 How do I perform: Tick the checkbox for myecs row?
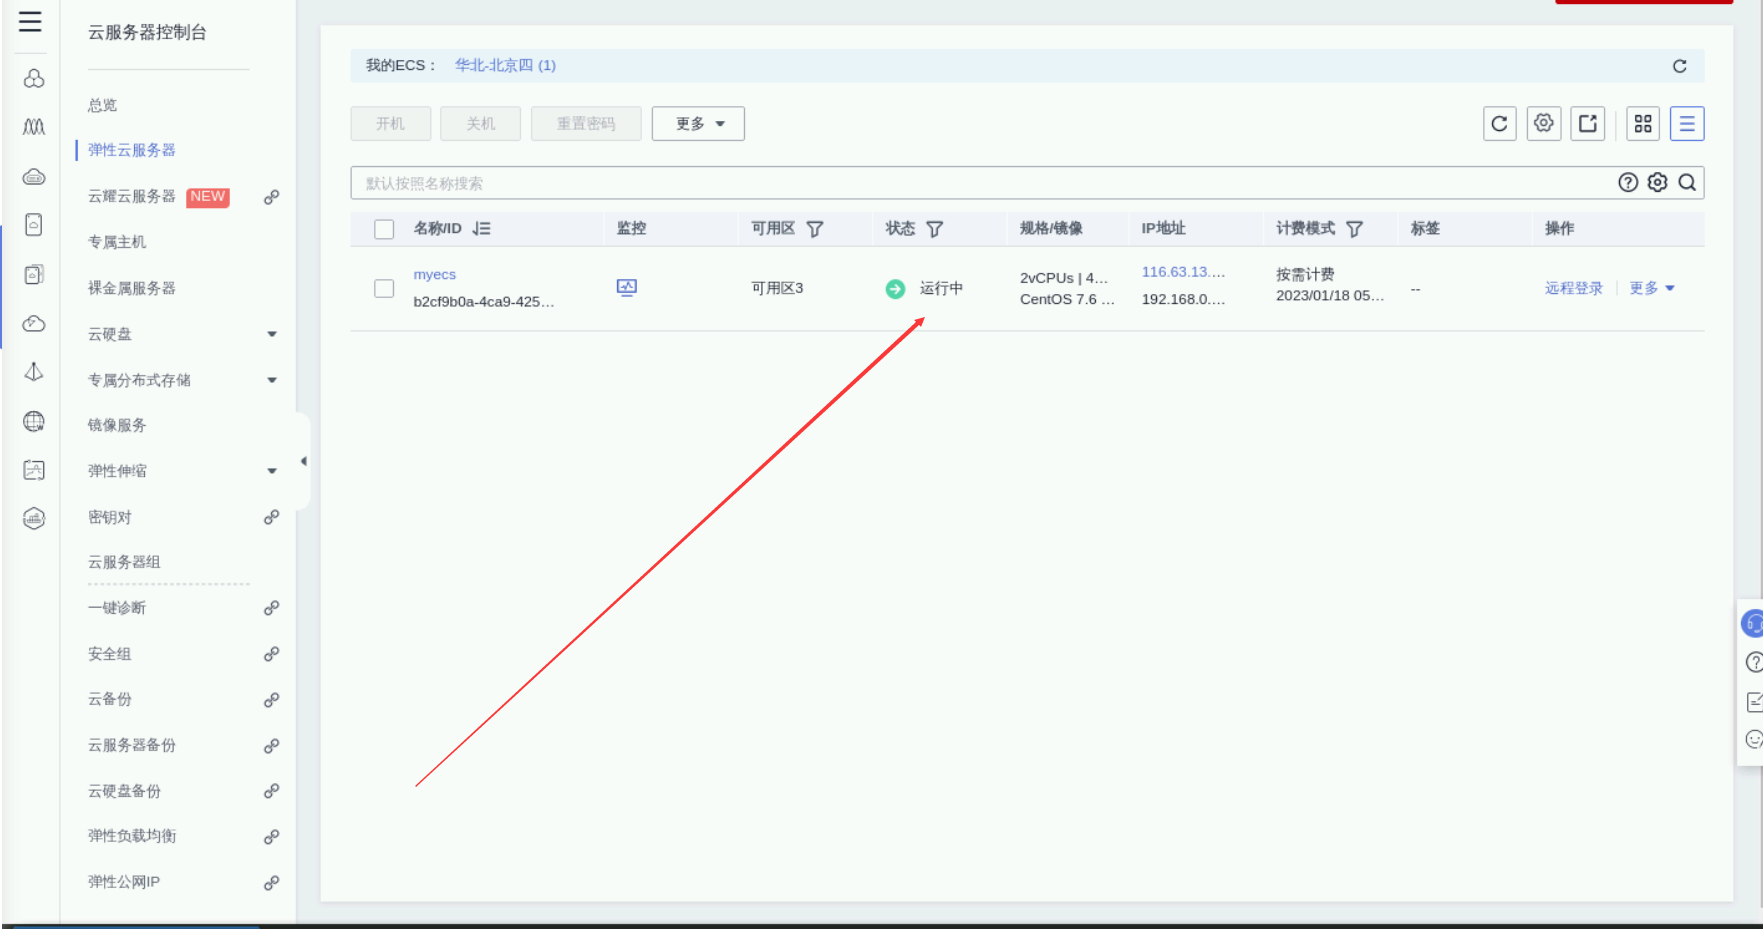(x=384, y=288)
